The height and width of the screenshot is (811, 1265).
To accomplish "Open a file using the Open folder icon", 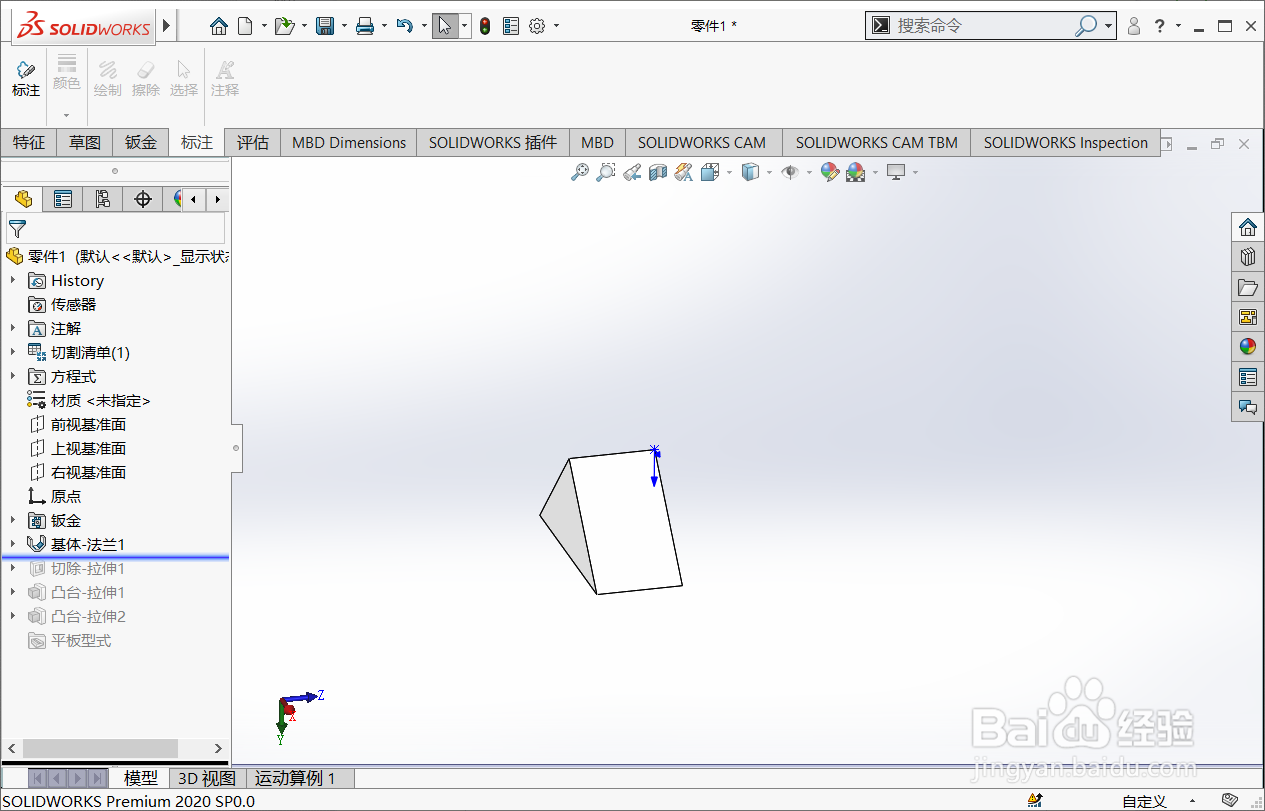I will (x=284, y=26).
